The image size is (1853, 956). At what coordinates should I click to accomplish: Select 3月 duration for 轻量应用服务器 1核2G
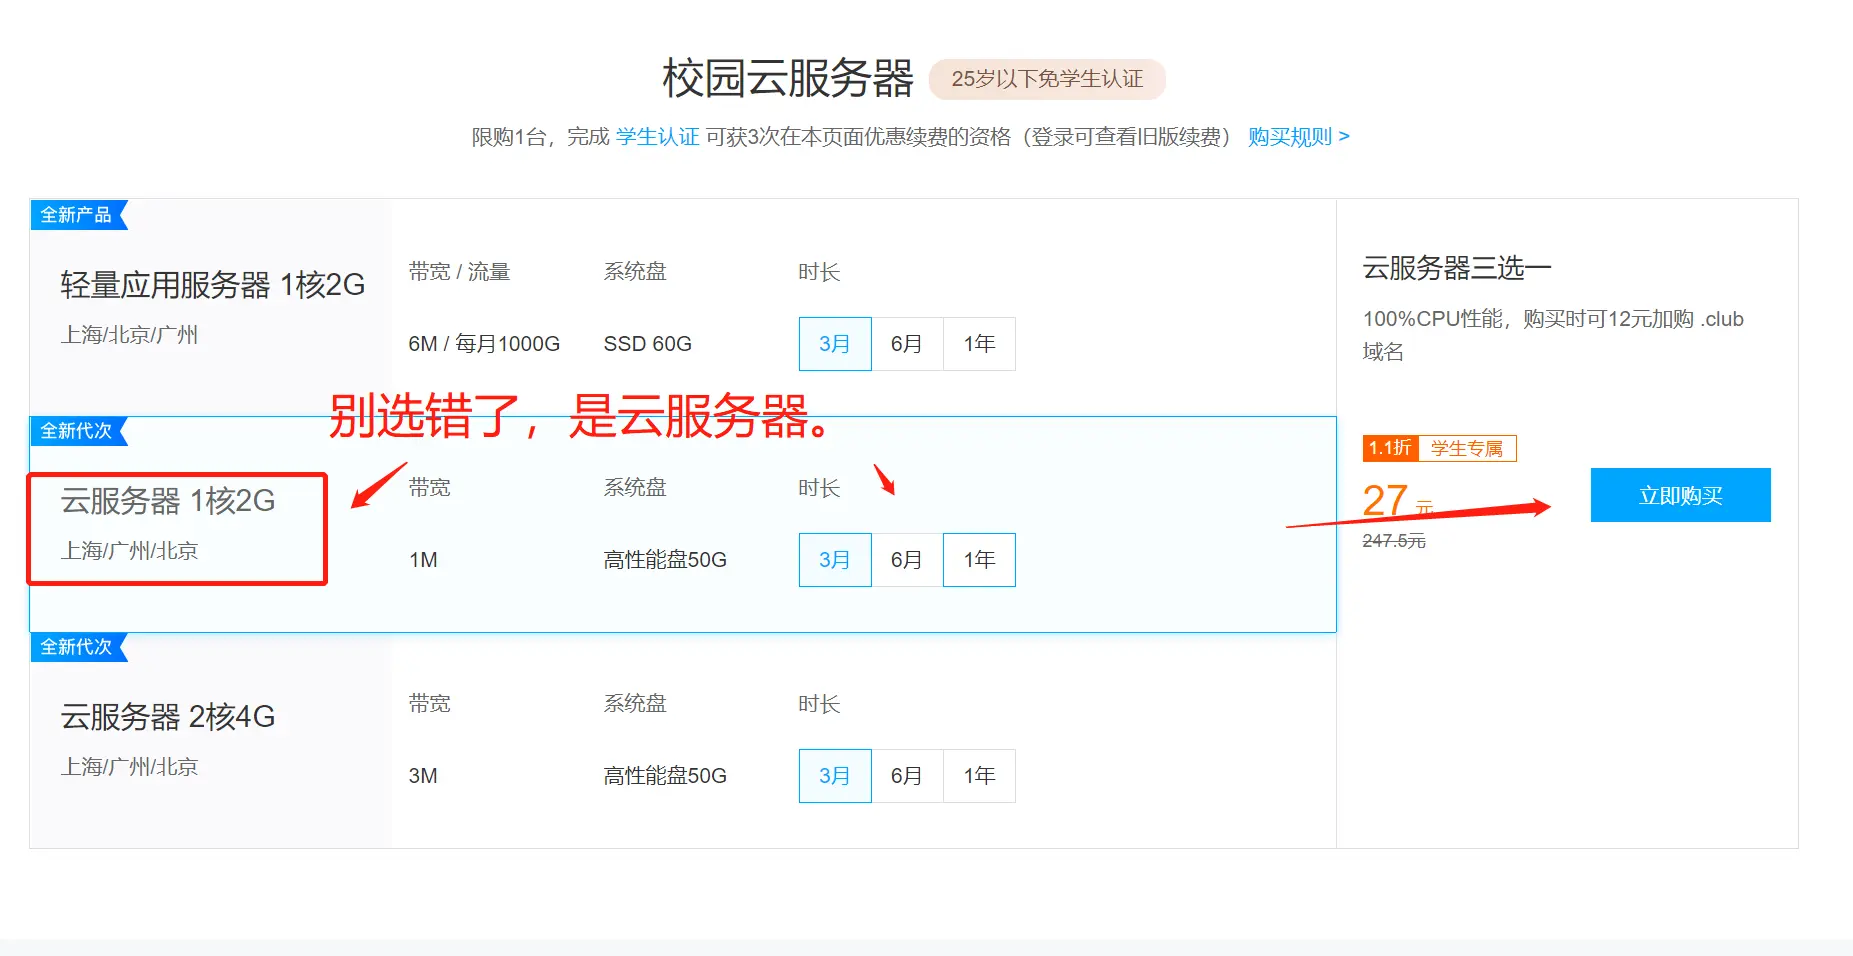click(835, 344)
